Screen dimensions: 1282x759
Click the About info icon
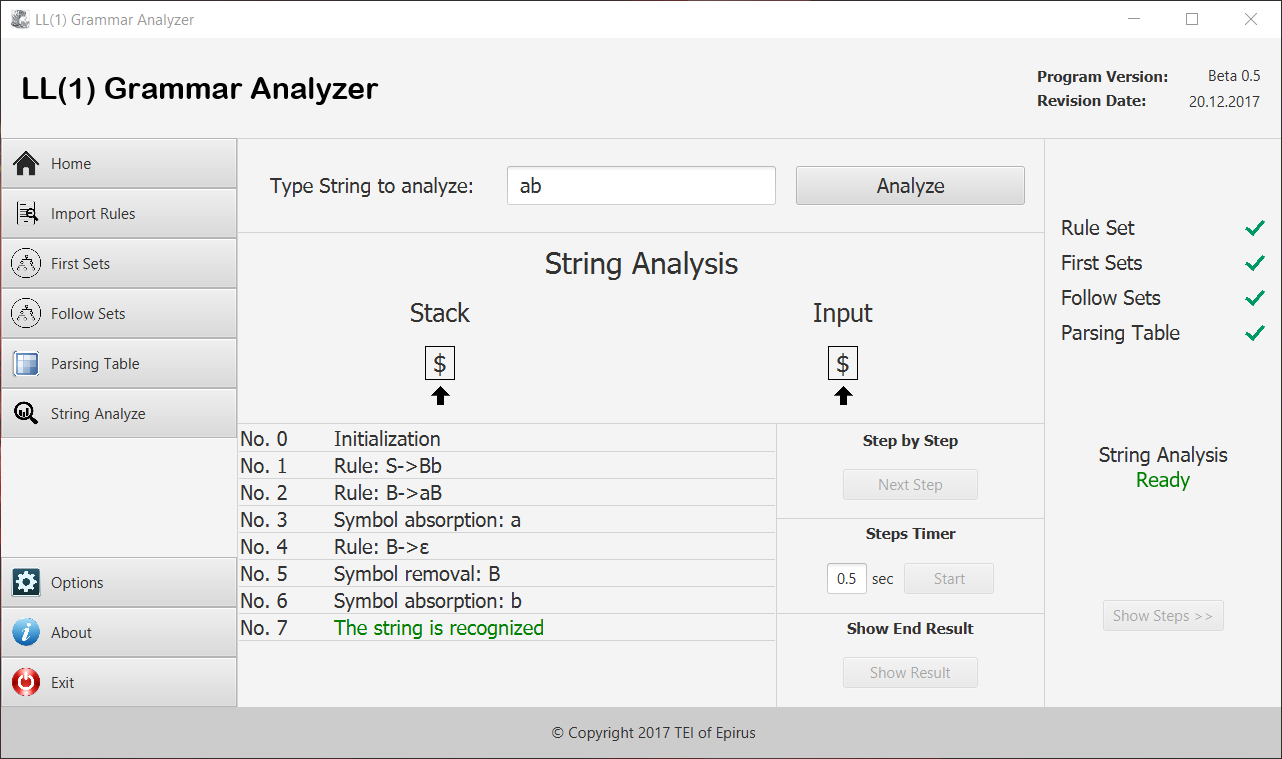point(26,632)
